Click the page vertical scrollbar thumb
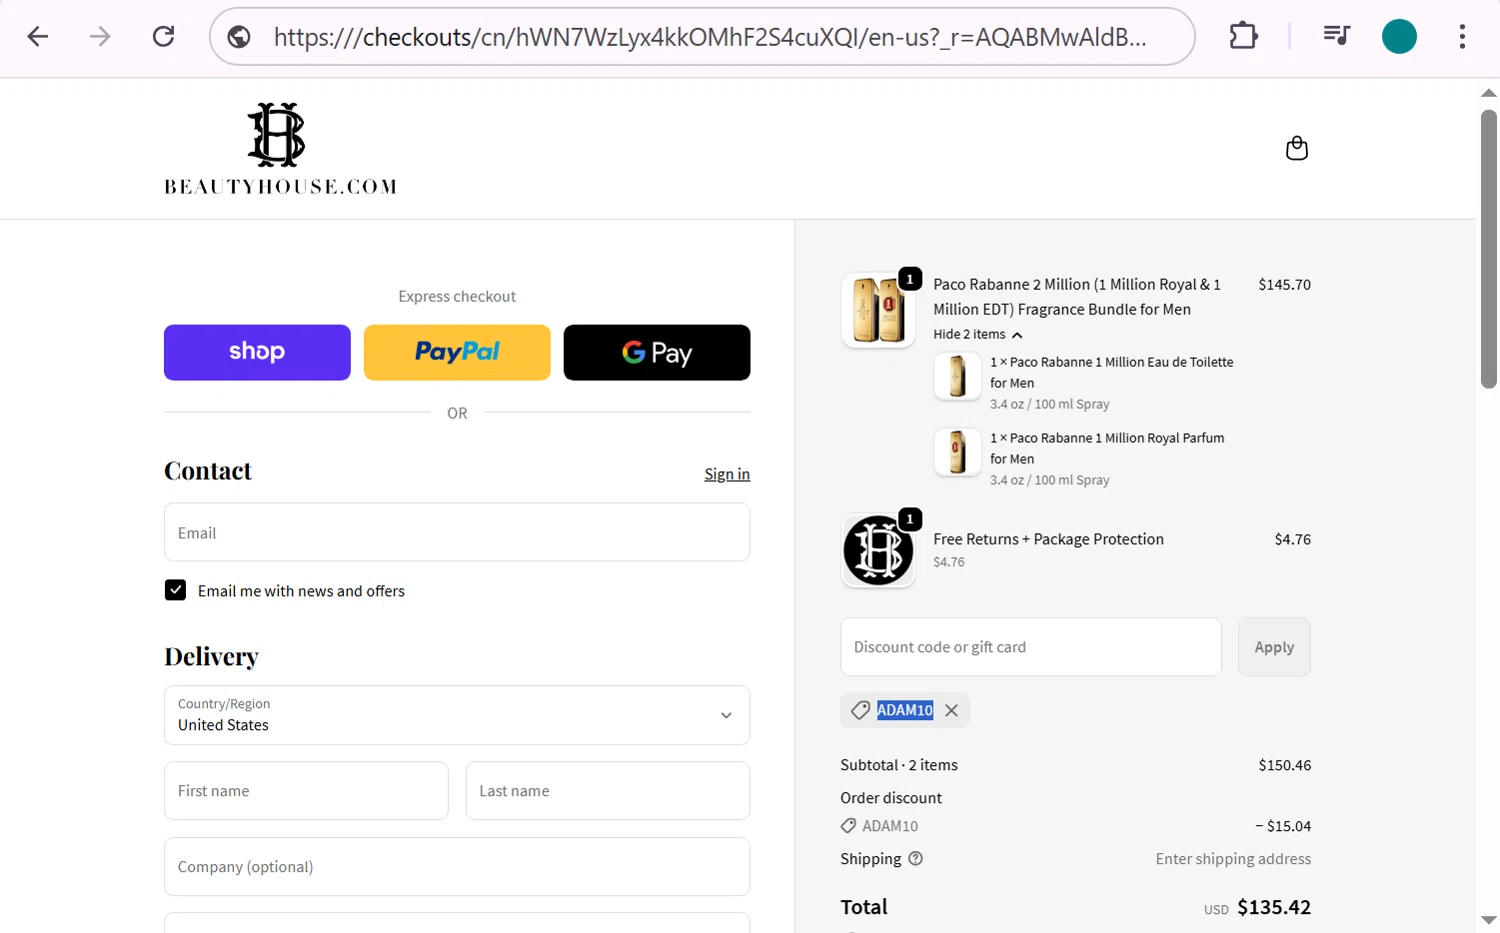Viewport: 1500px width, 933px height. [x=1489, y=248]
